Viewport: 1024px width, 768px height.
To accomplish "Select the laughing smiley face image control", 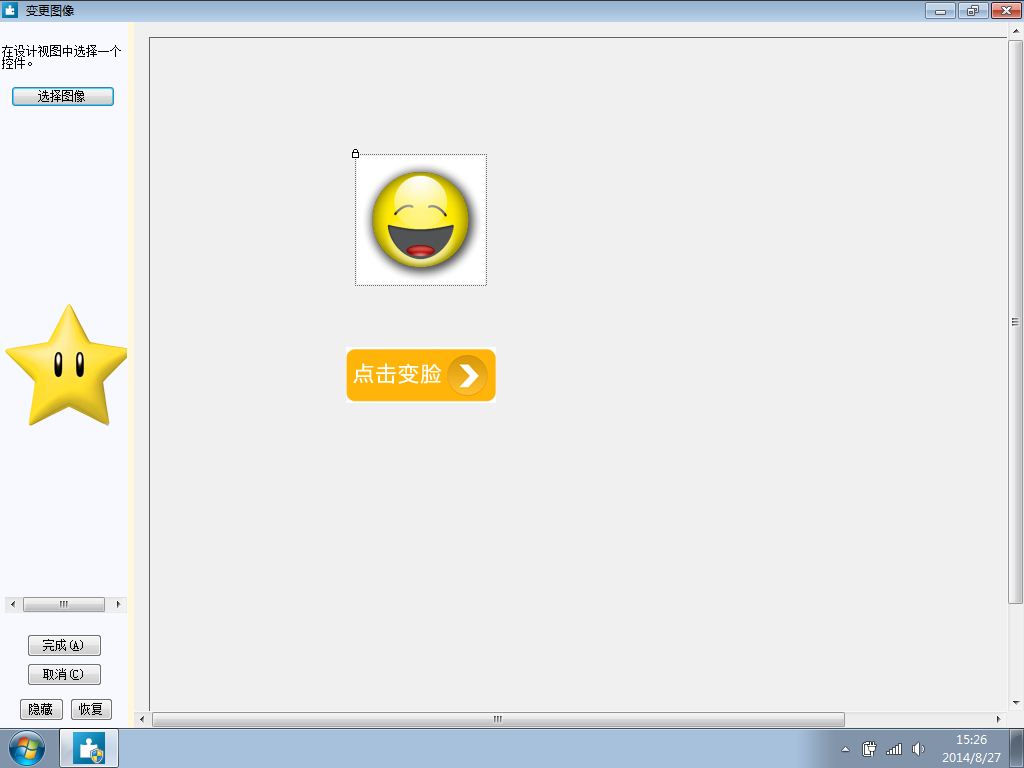I will 421,220.
